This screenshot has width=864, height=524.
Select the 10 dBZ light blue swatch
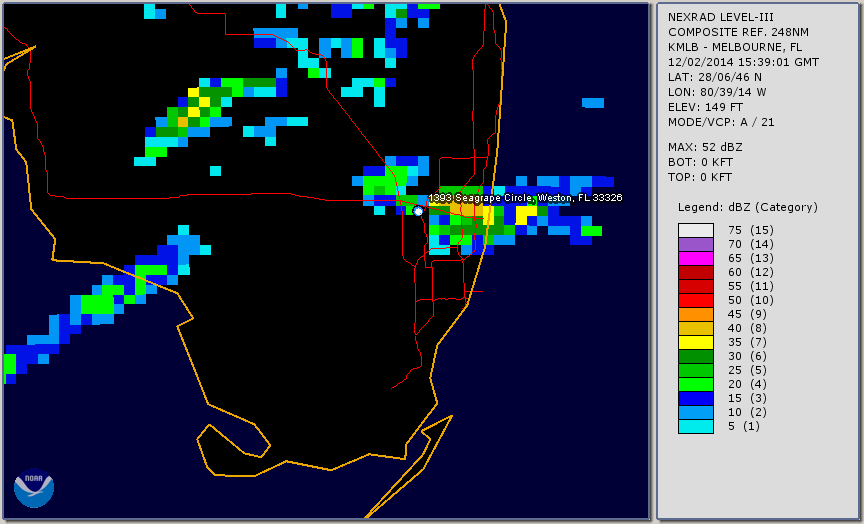[696, 412]
